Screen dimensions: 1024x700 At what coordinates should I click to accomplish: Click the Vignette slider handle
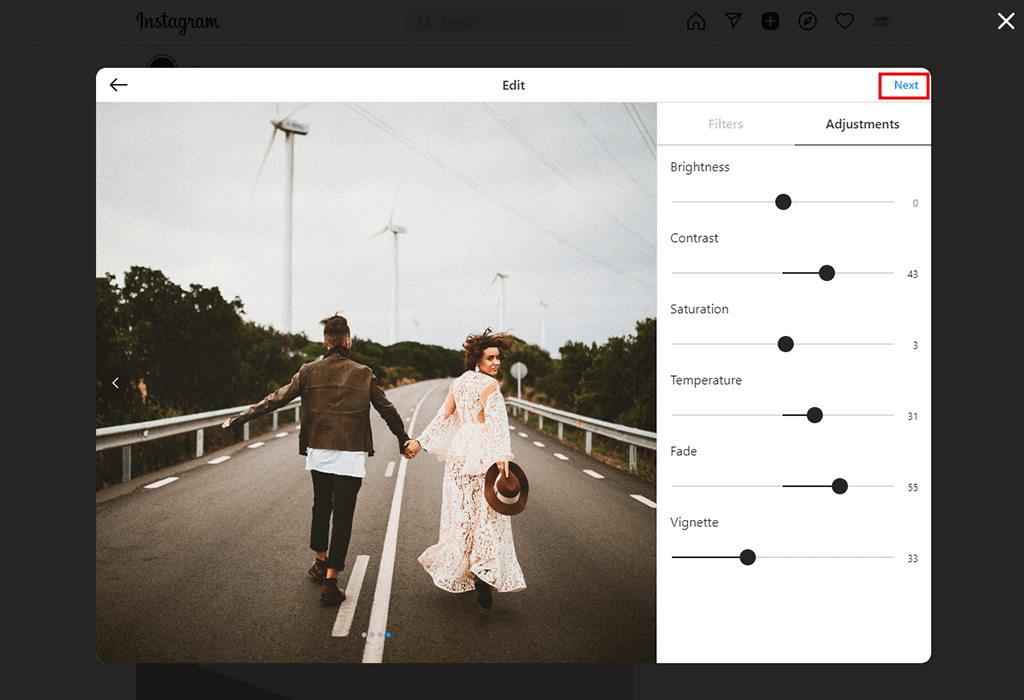748,558
